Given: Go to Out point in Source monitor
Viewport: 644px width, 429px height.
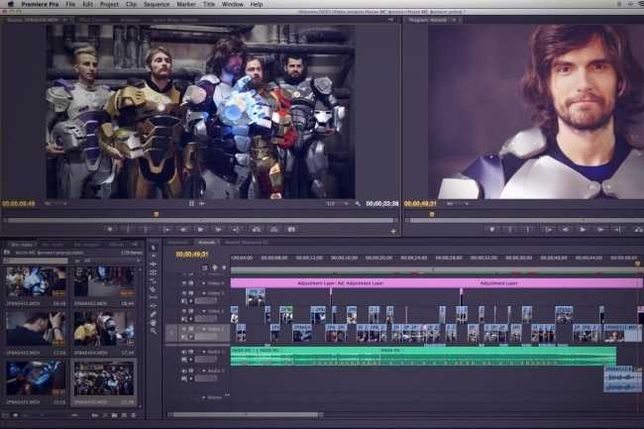Looking at the screenshot, I should (237, 229).
